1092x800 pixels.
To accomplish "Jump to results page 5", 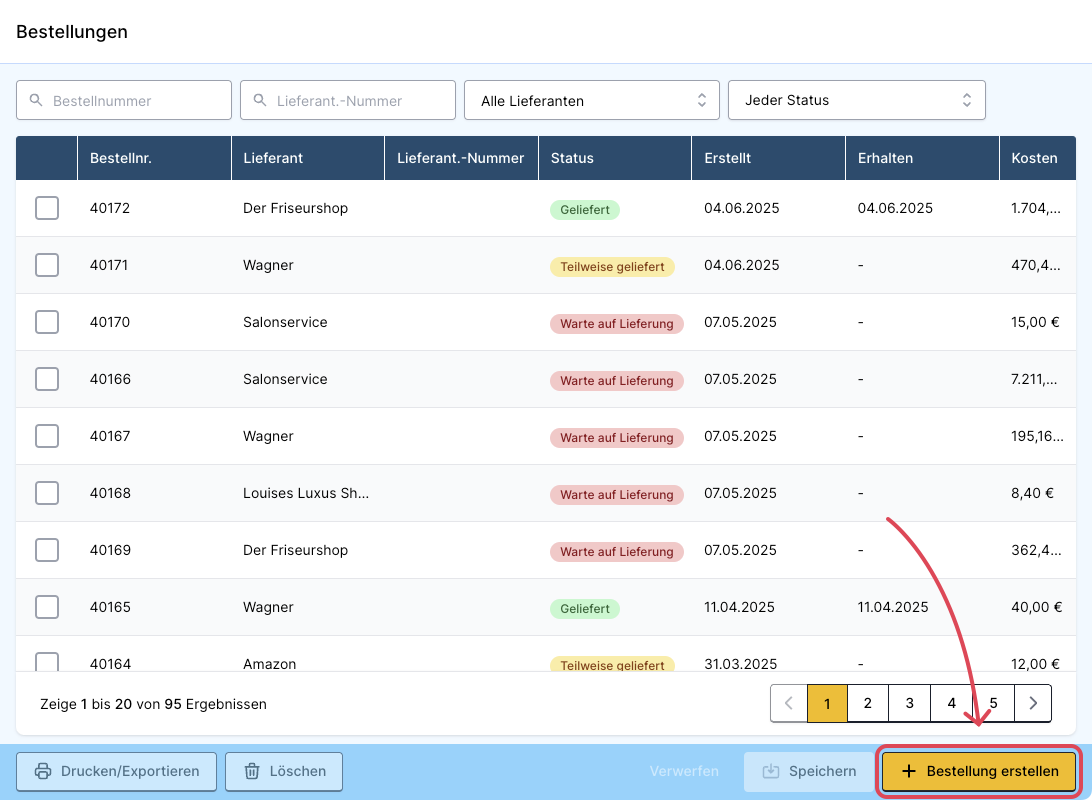I will pos(994,703).
